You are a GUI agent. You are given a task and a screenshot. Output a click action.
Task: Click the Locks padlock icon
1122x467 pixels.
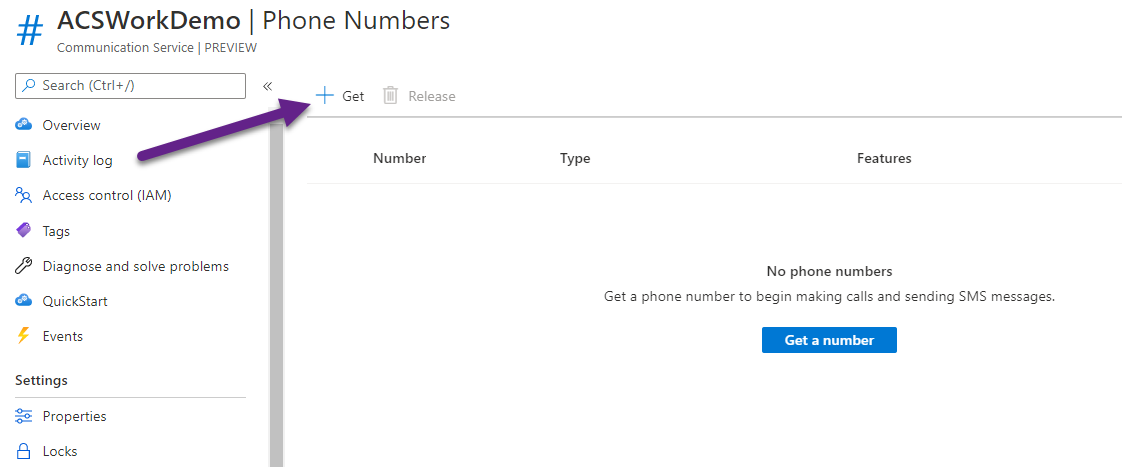[24, 451]
